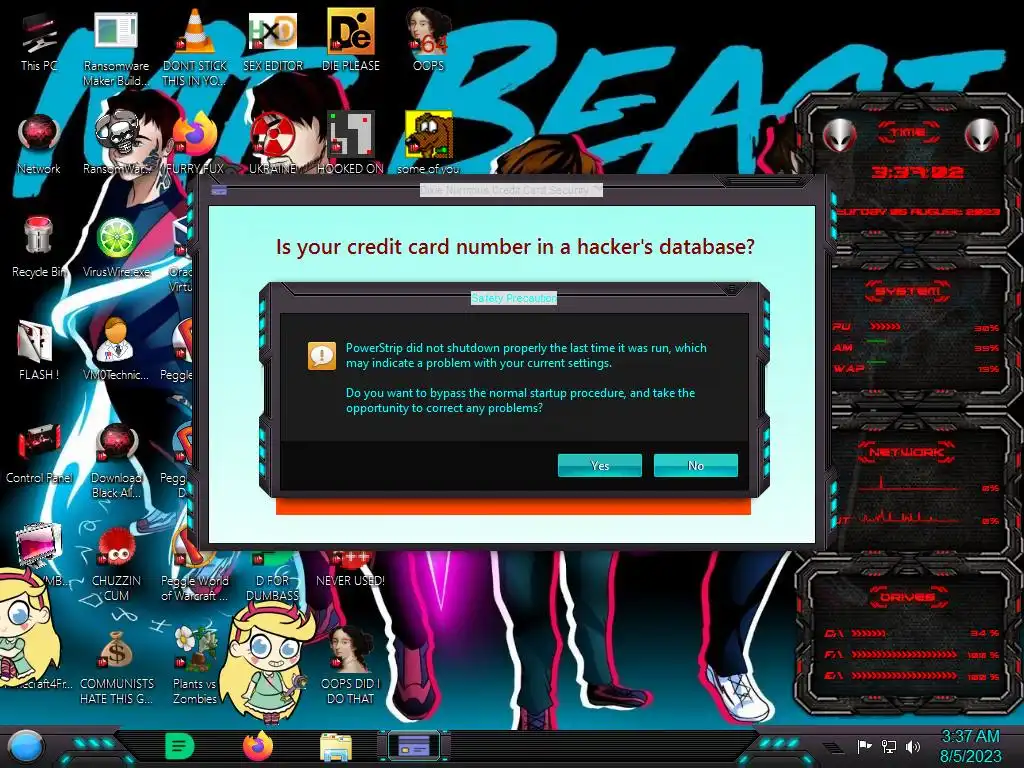
Task: Click the DRIVES gadget panel header
Action: click(x=908, y=597)
